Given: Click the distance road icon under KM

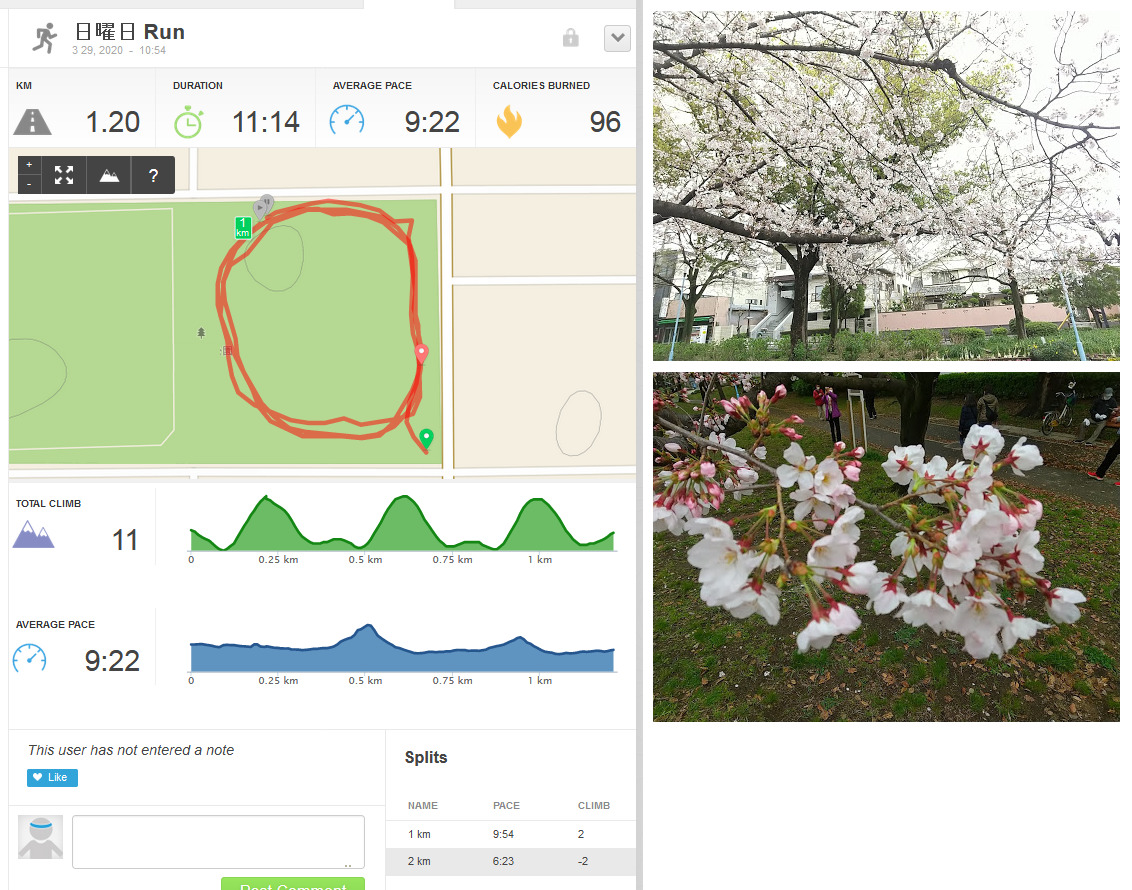Looking at the screenshot, I should click(x=32, y=122).
